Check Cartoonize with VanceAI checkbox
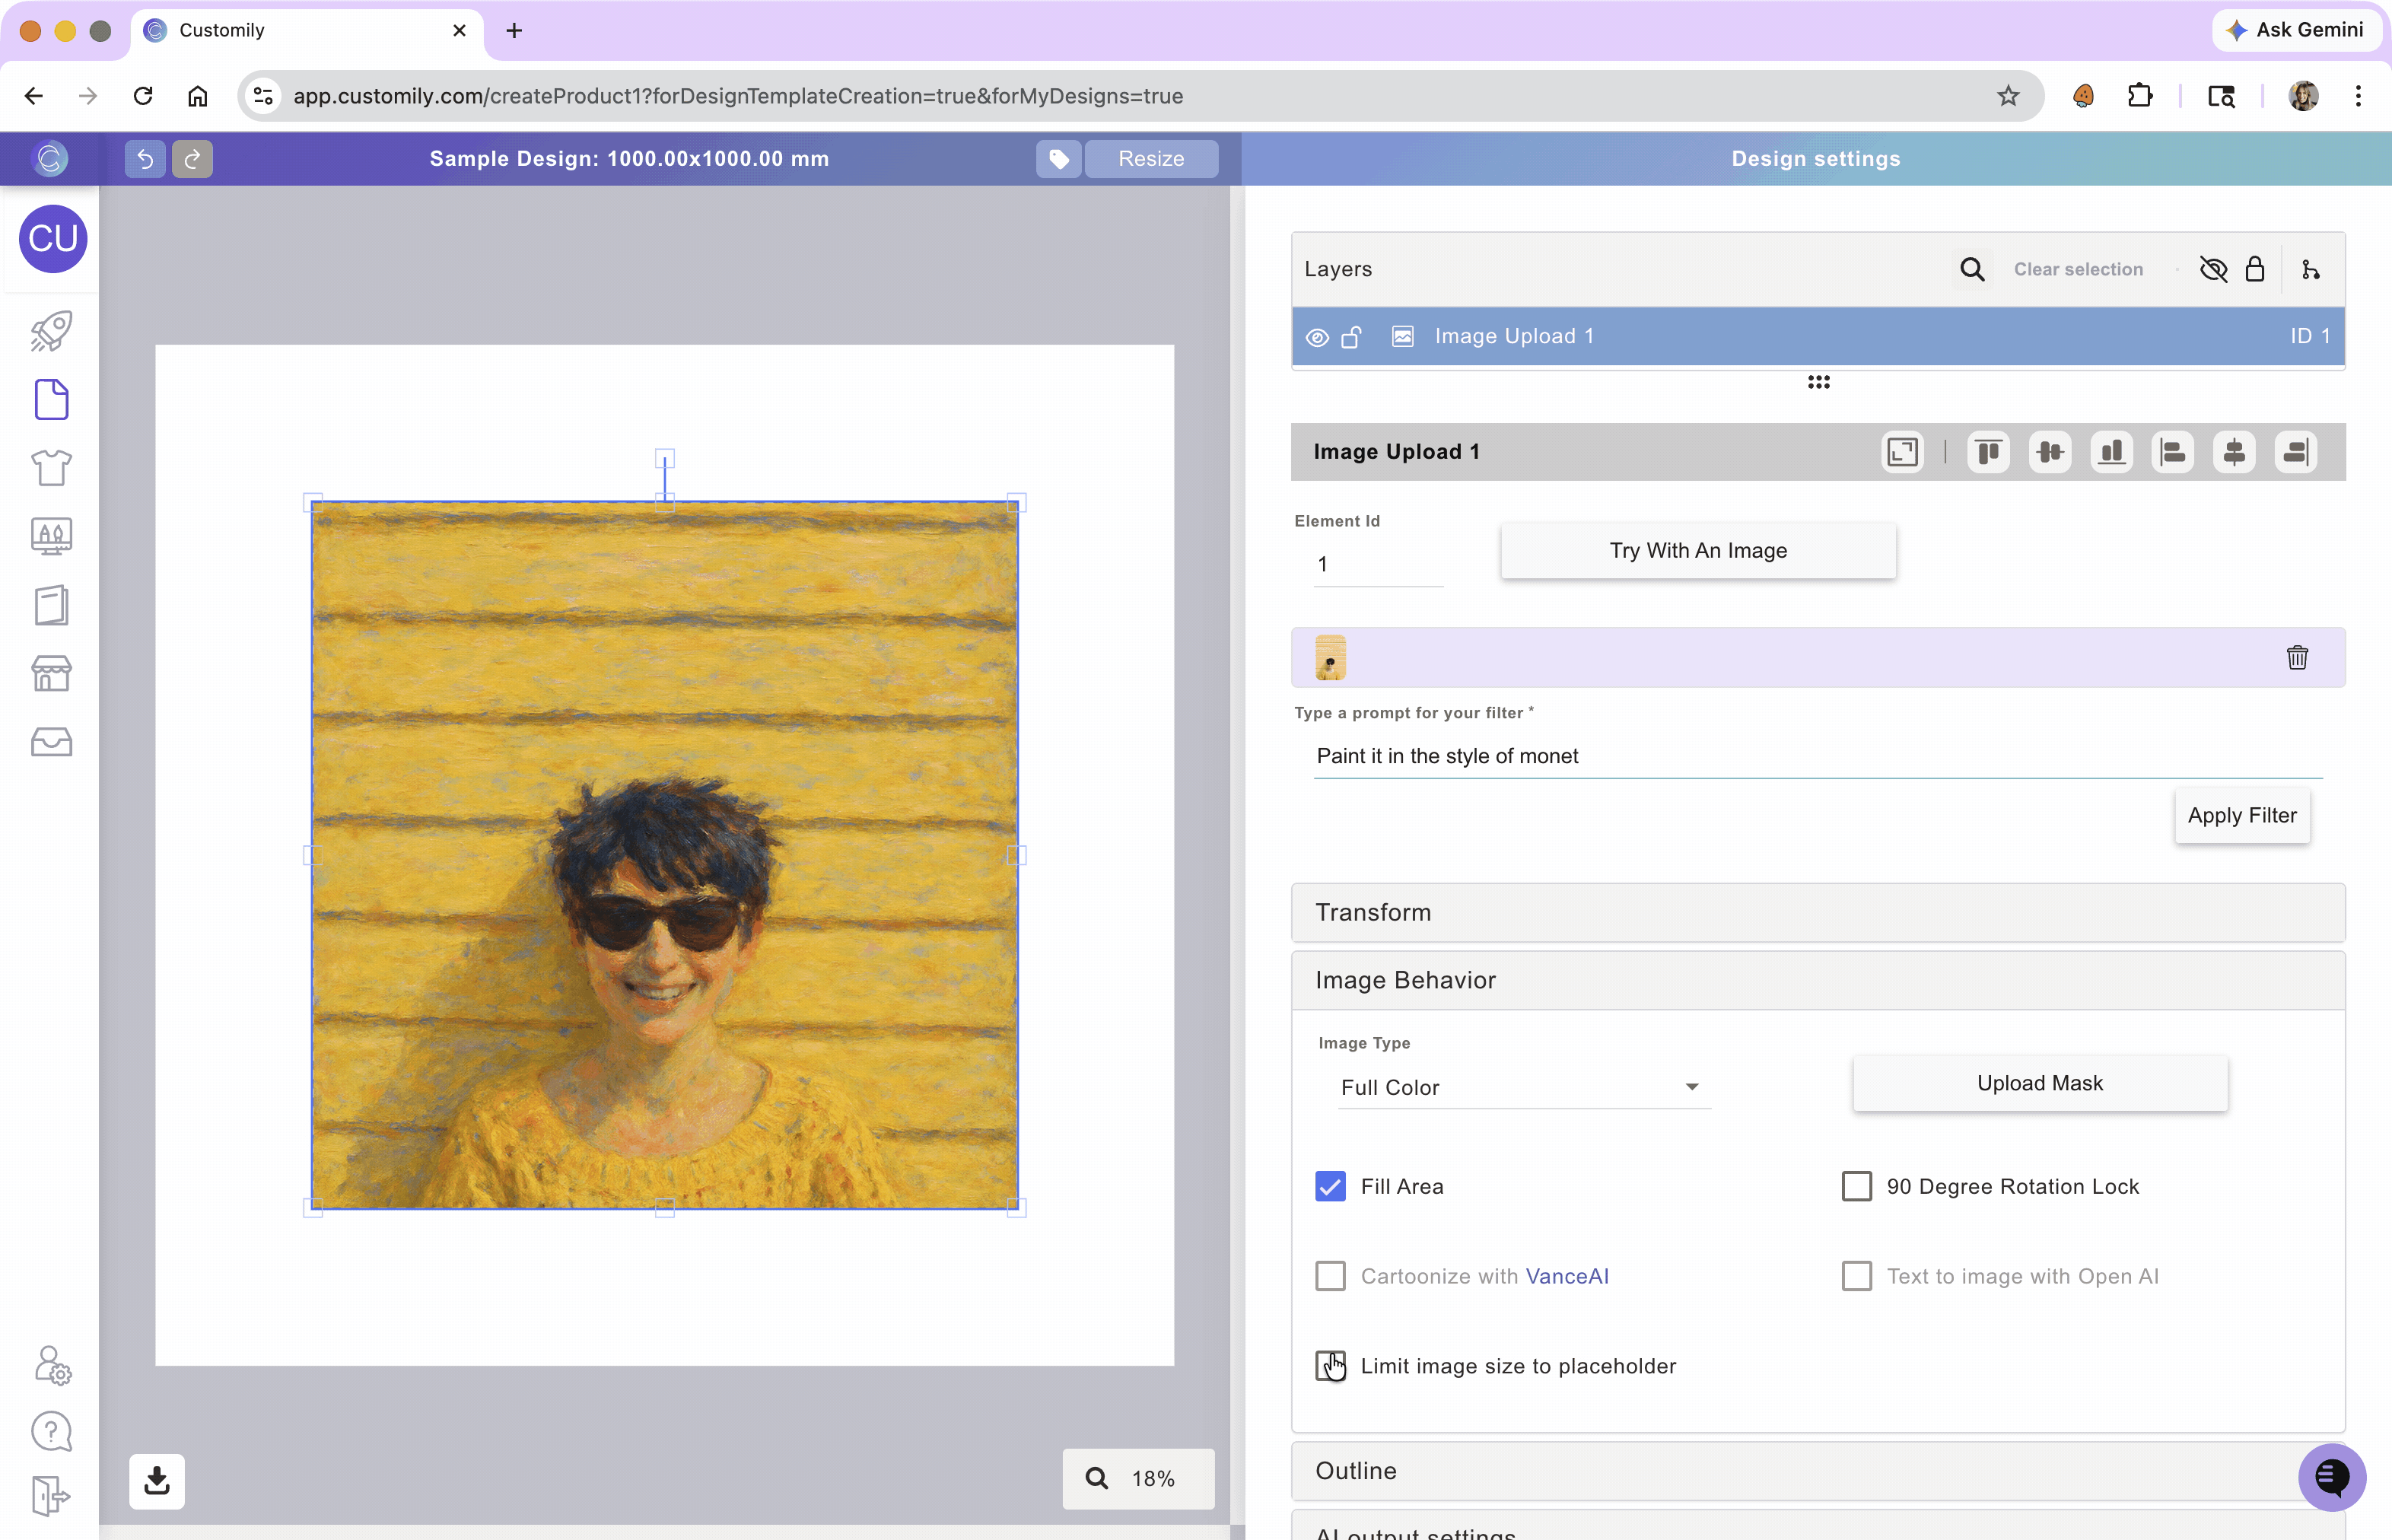 [1330, 1276]
